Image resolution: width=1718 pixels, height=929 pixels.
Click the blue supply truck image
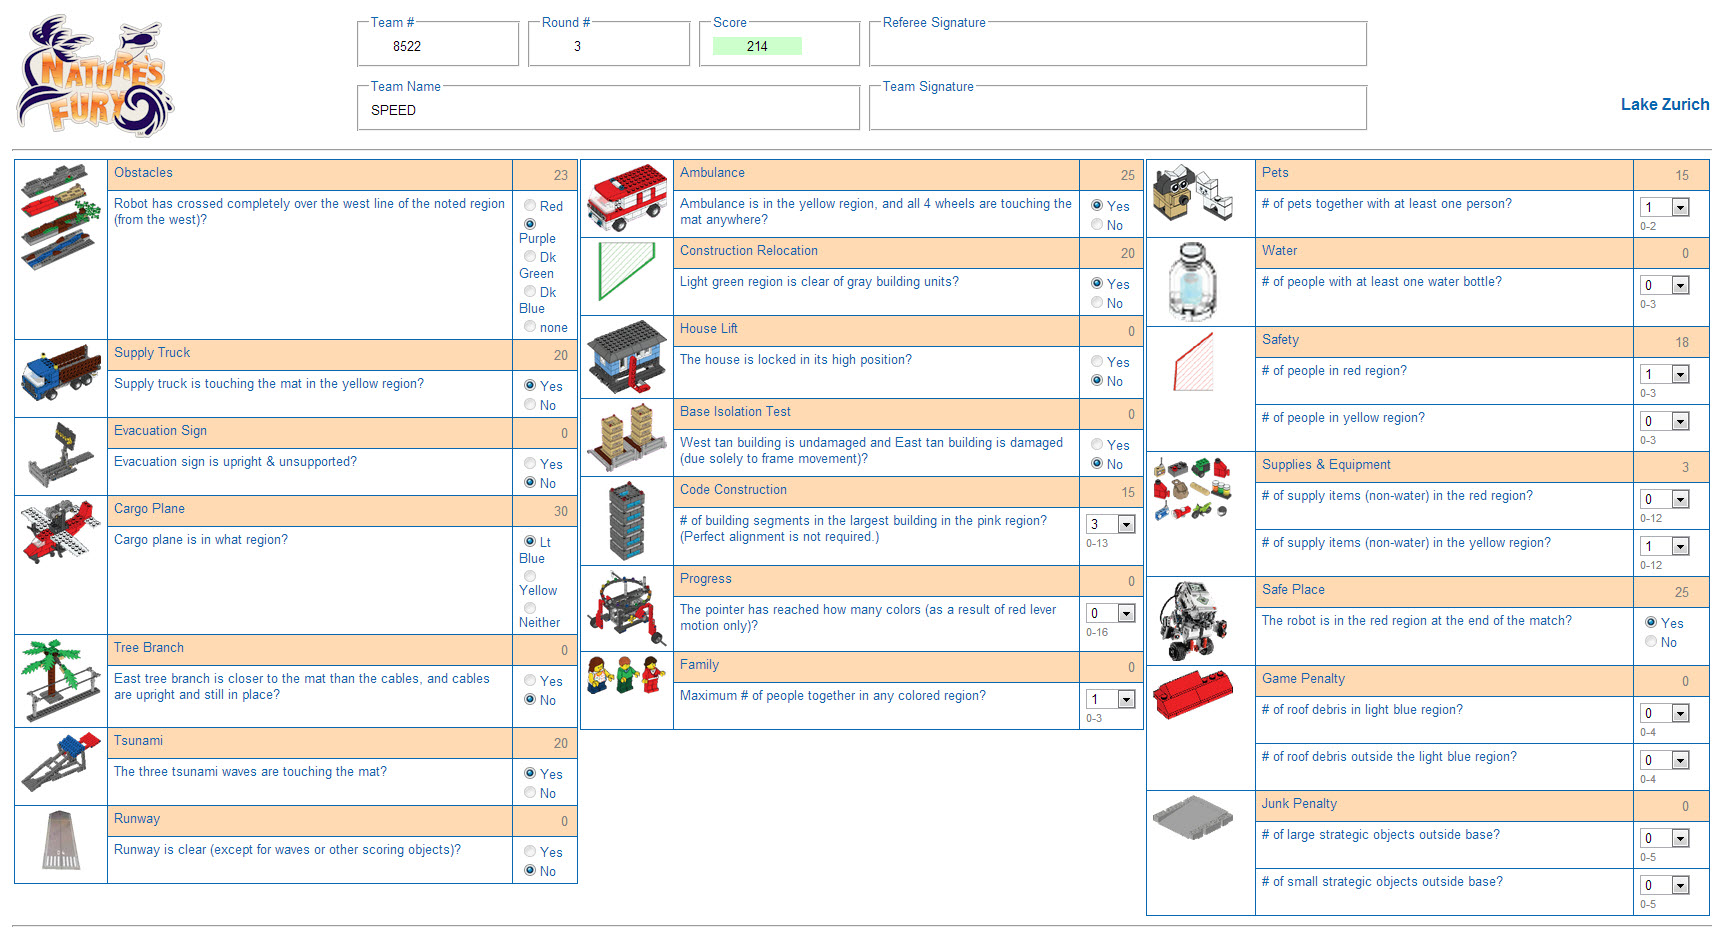pos(61,375)
